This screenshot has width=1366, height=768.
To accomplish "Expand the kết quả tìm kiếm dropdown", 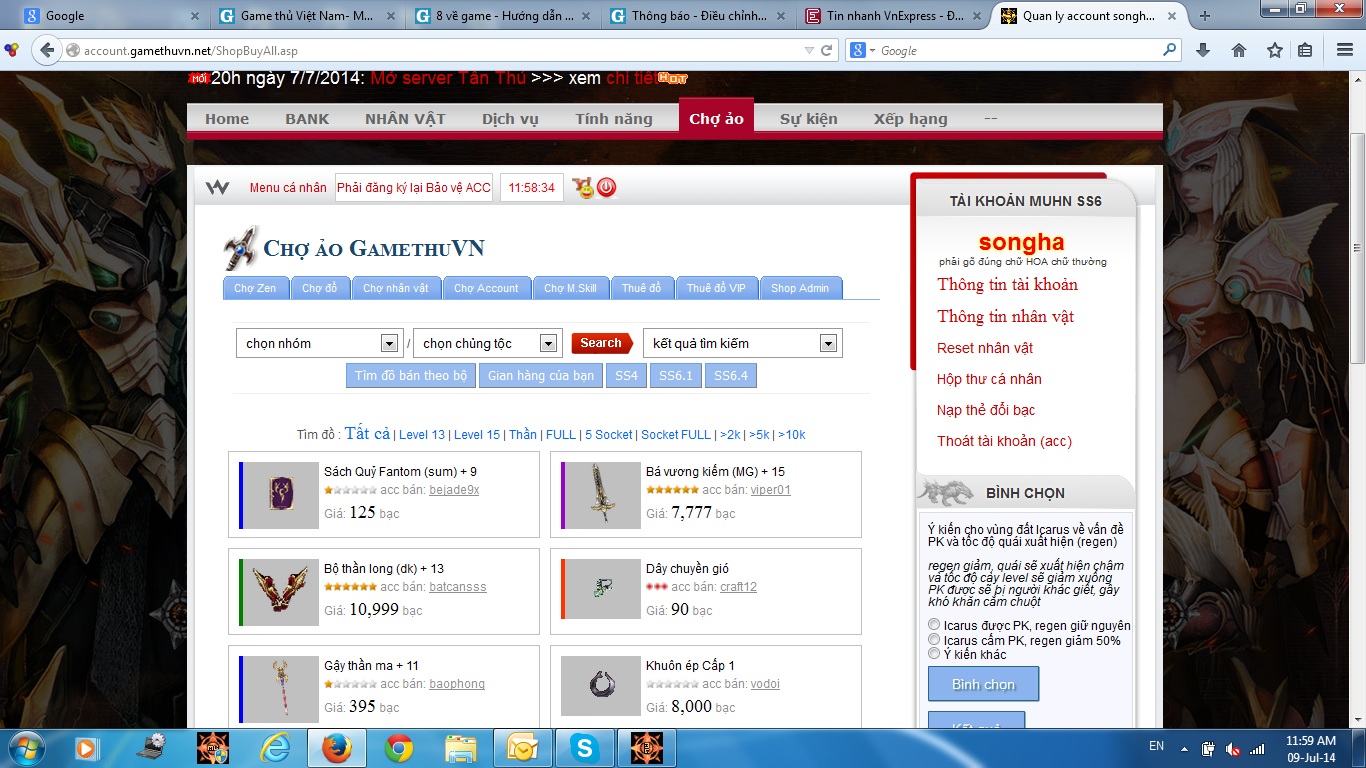I will (x=828, y=343).
